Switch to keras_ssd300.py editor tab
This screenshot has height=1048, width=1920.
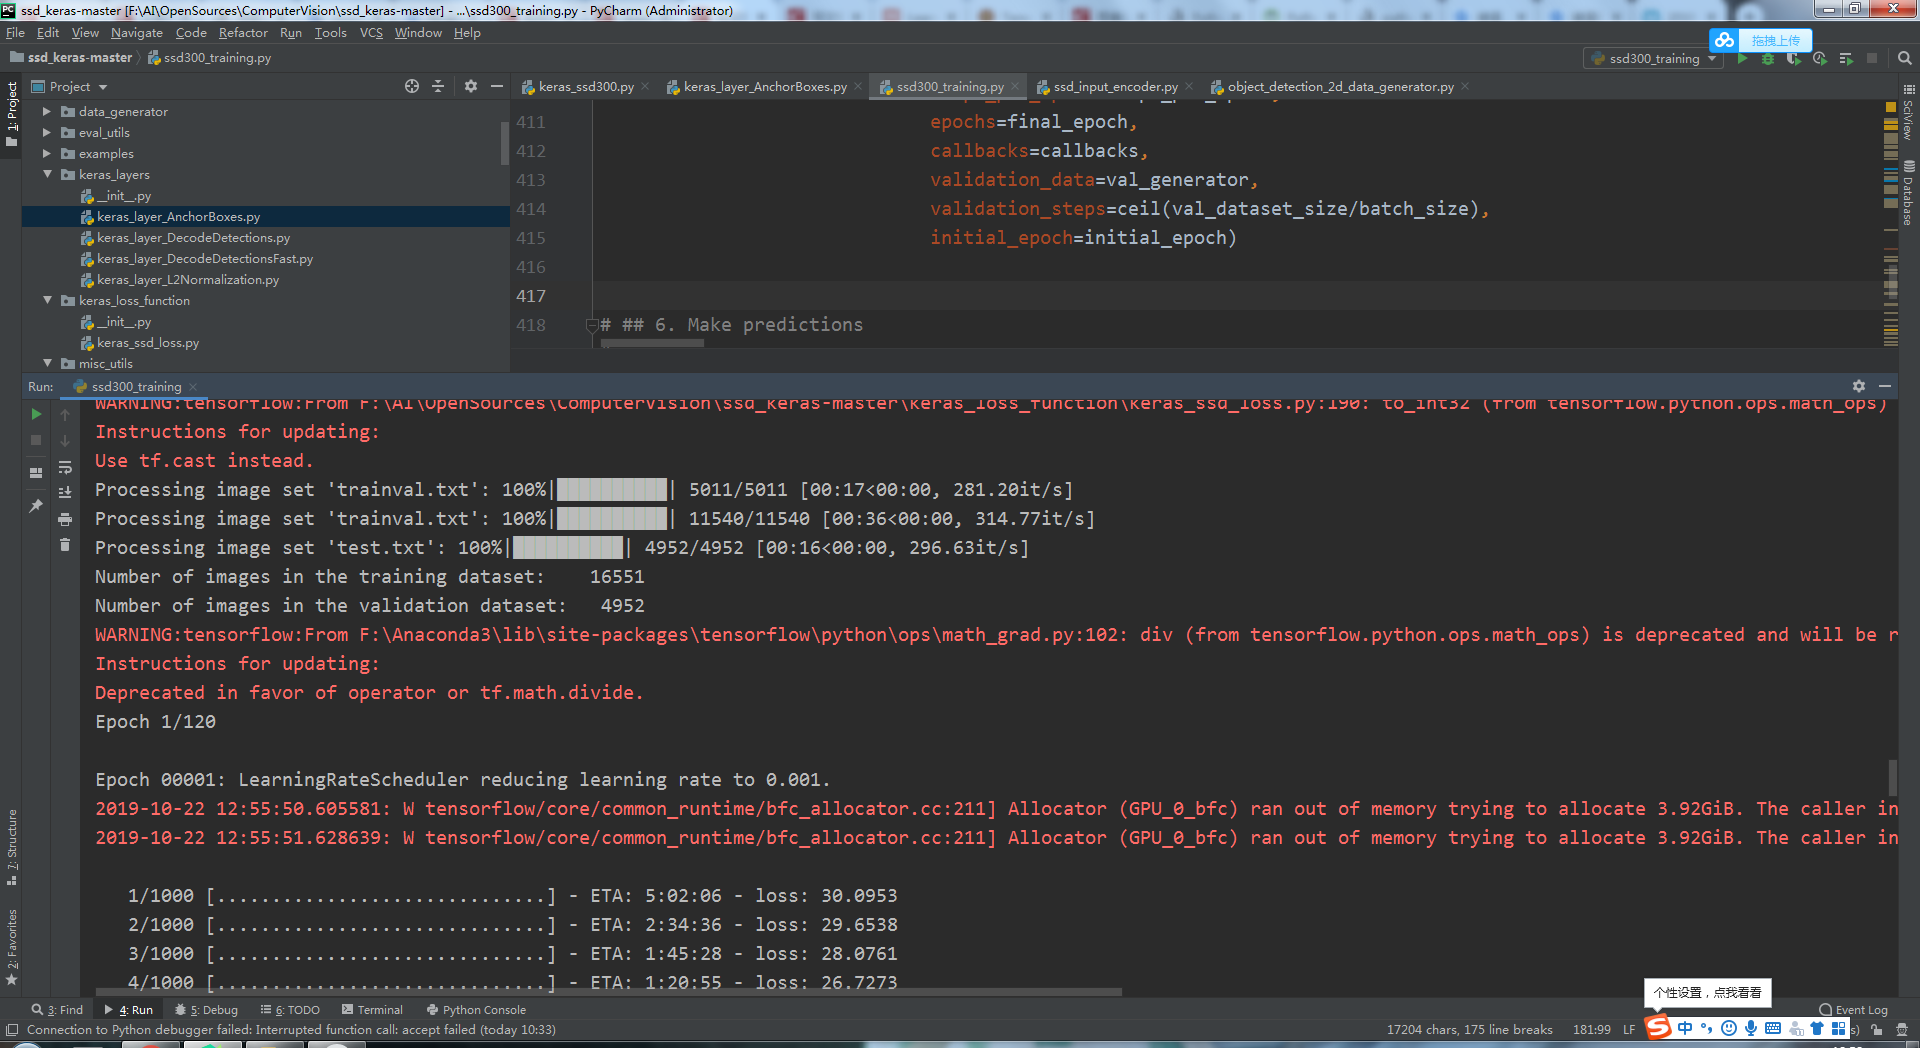pyautogui.click(x=585, y=87)
